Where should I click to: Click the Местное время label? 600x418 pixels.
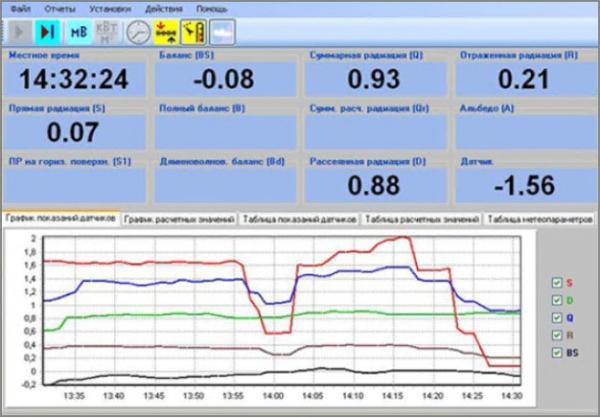coord(44,56)
